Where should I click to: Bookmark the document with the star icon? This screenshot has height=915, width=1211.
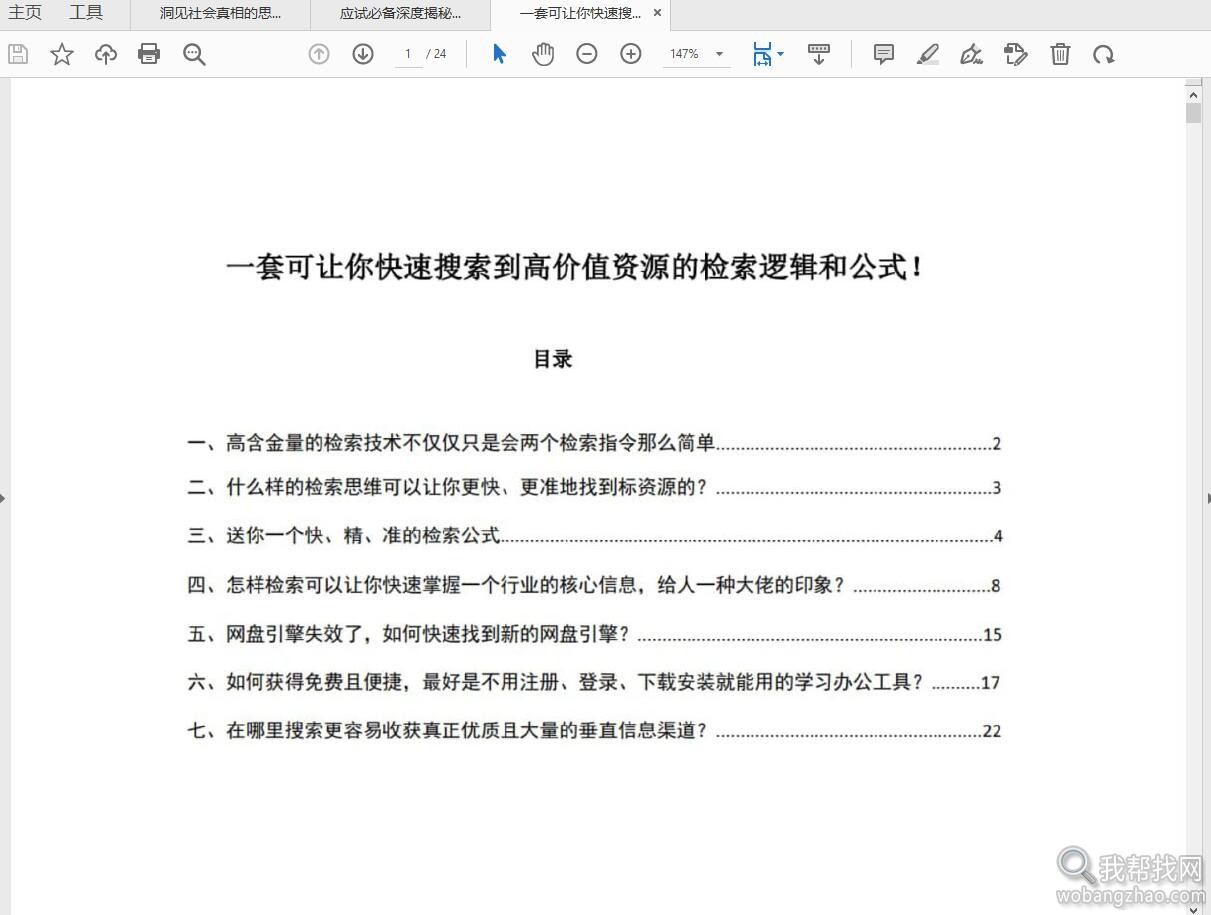click(62, 54)
